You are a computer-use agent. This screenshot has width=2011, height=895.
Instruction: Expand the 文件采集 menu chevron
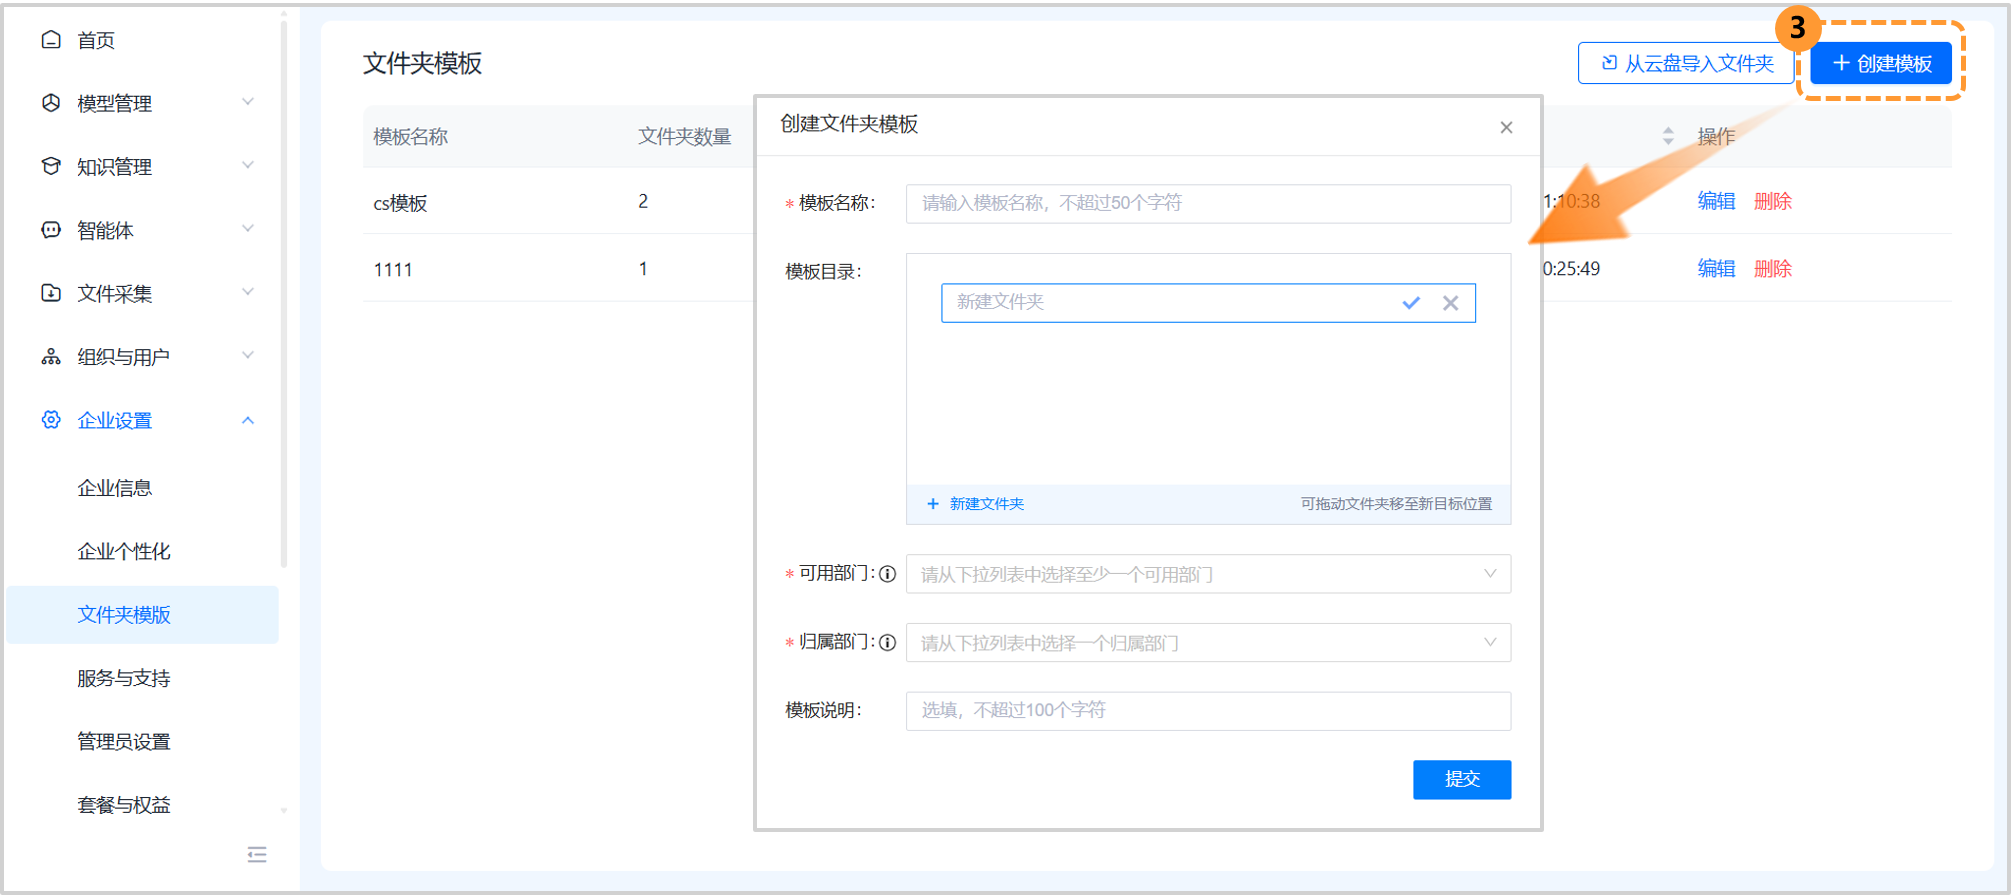(x=248, y=292)
